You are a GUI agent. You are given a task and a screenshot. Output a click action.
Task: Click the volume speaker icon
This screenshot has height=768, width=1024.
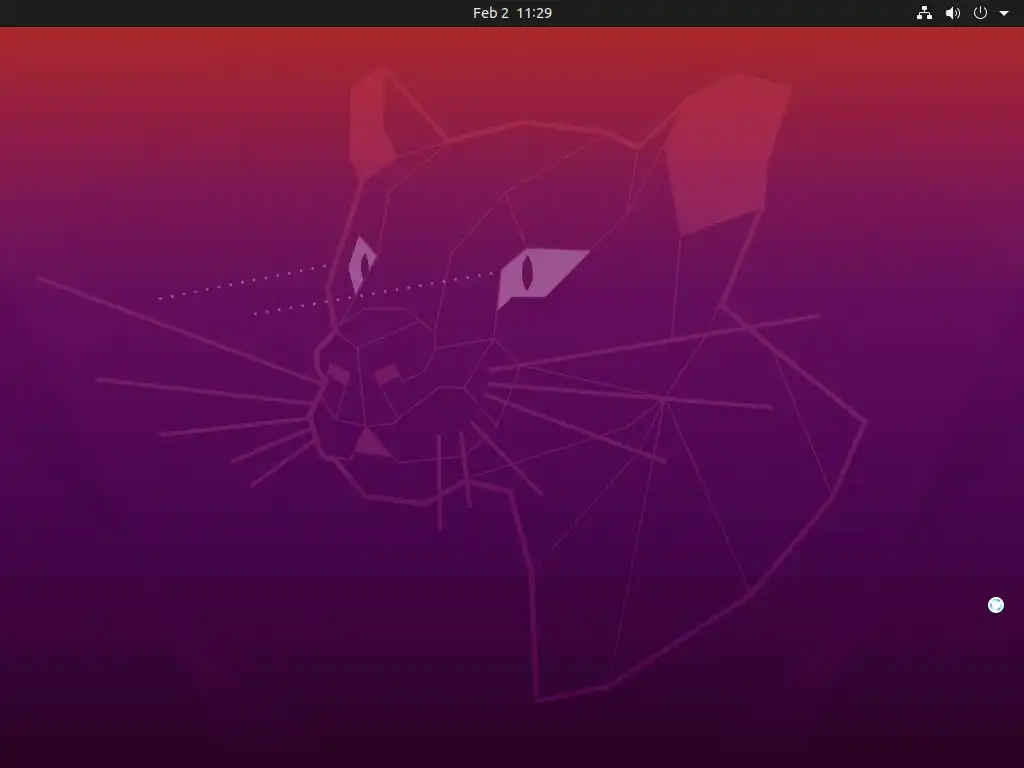(x=953, y=13)
